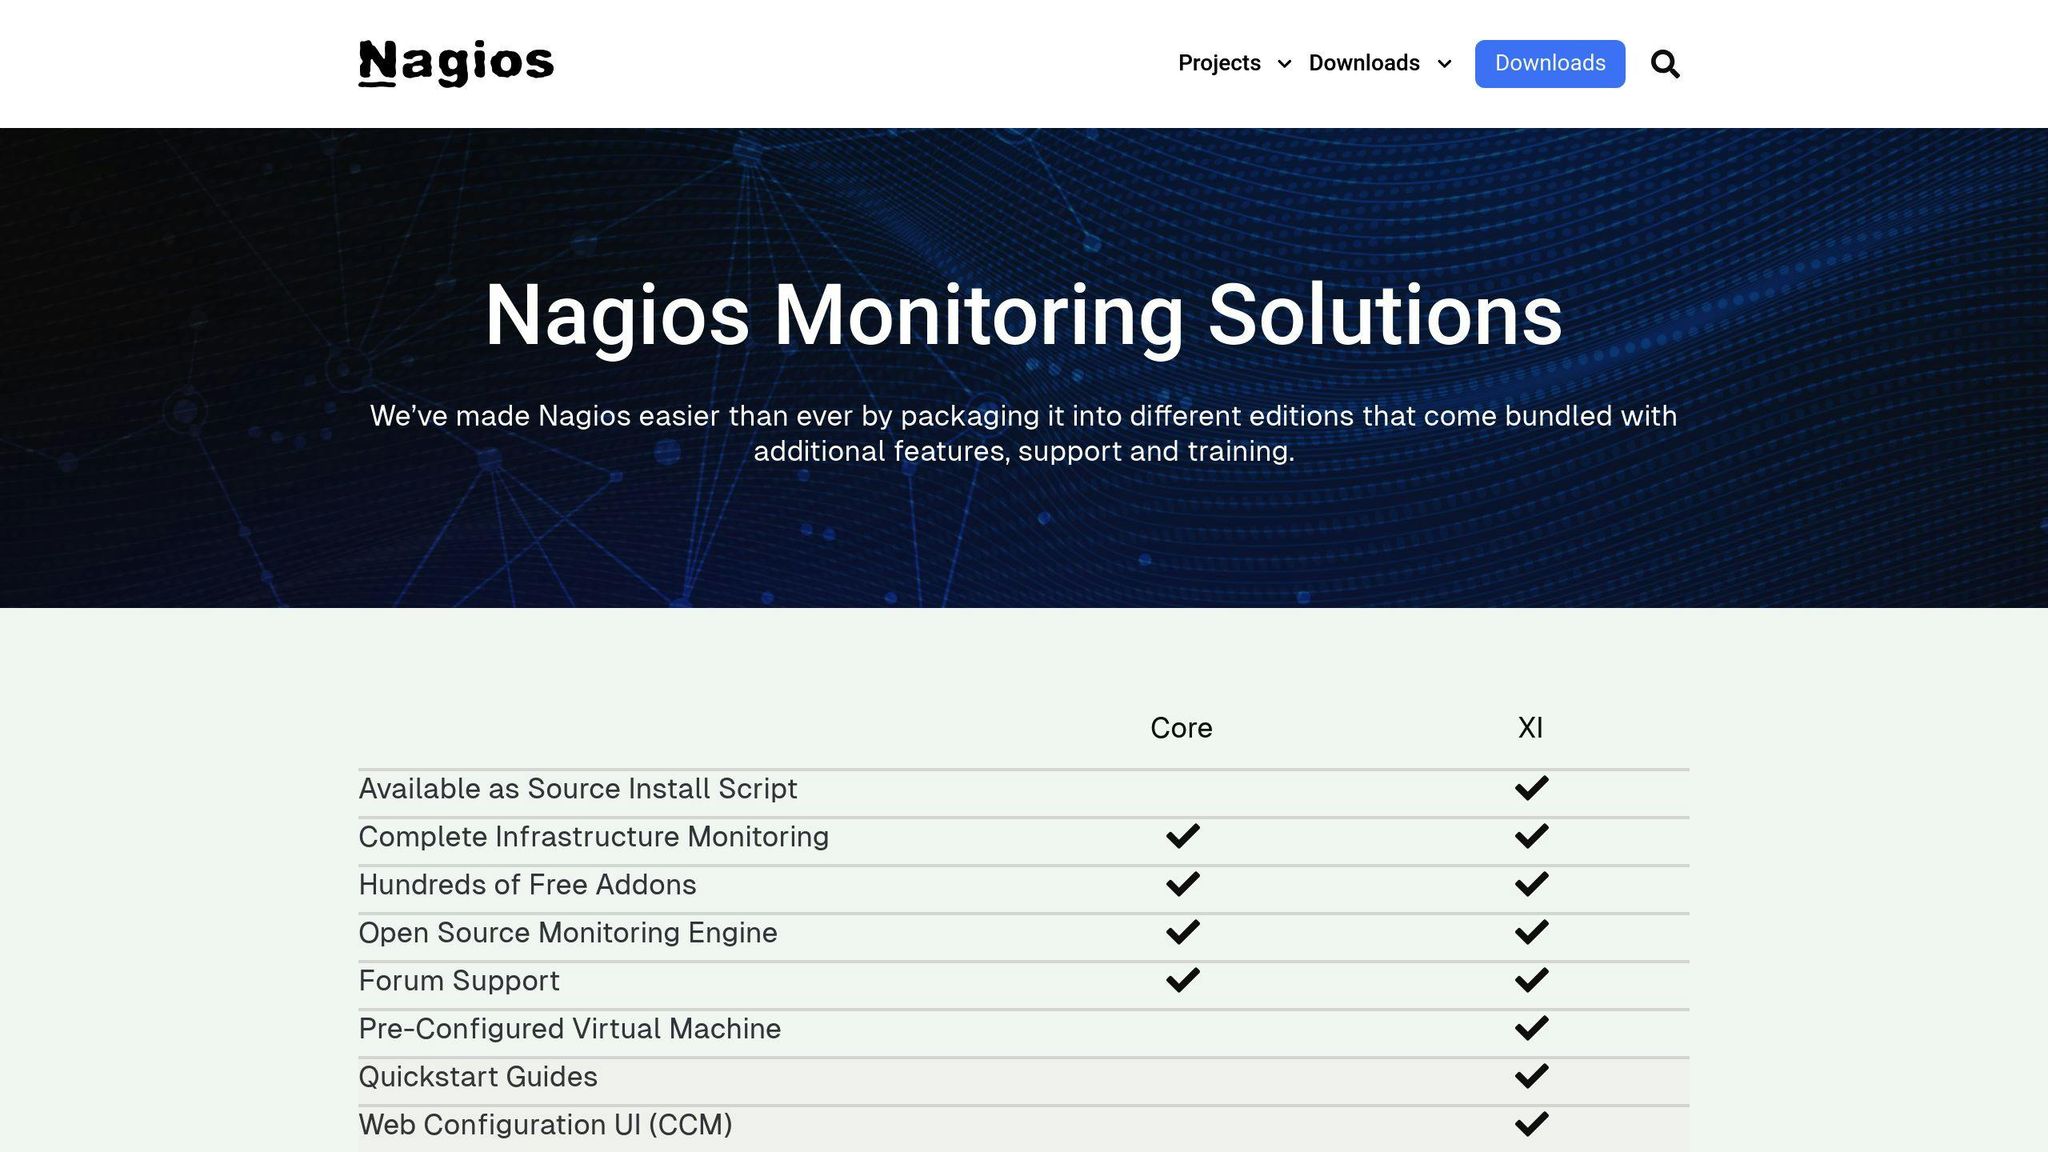Click Core checkmark for Open Source Monitoring Engine
The height and width of the screenshot is (1152, 2048).
(x=1182, y=932)
